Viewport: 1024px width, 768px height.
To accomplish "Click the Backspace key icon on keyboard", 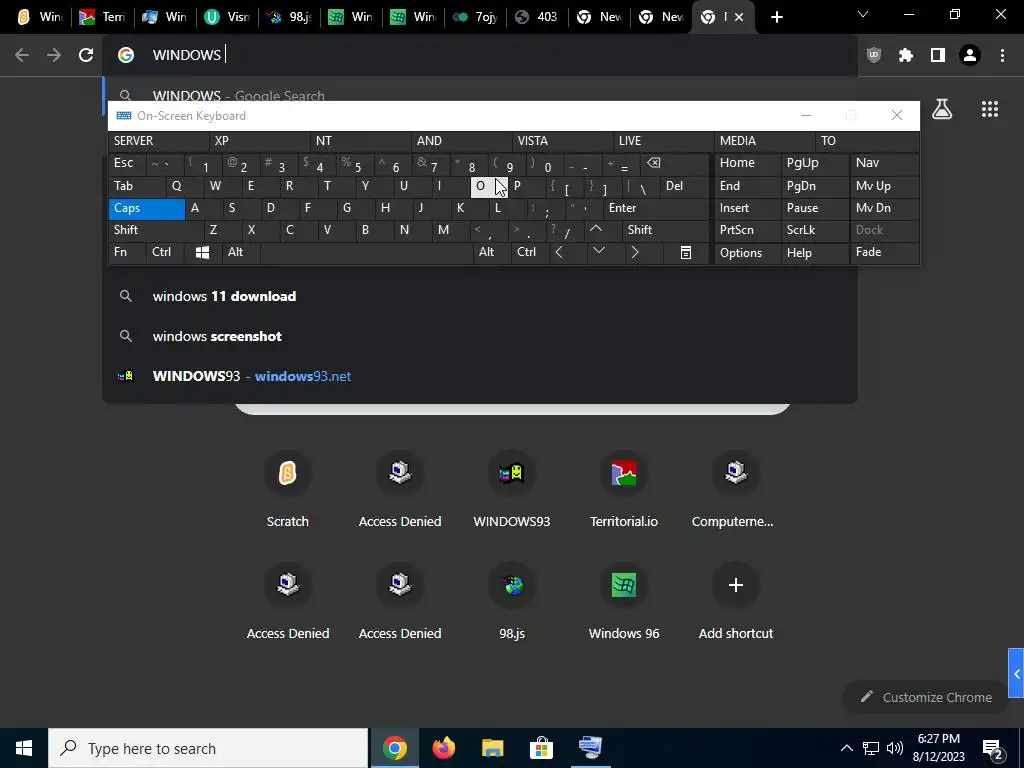I will [x=653, y=163].
